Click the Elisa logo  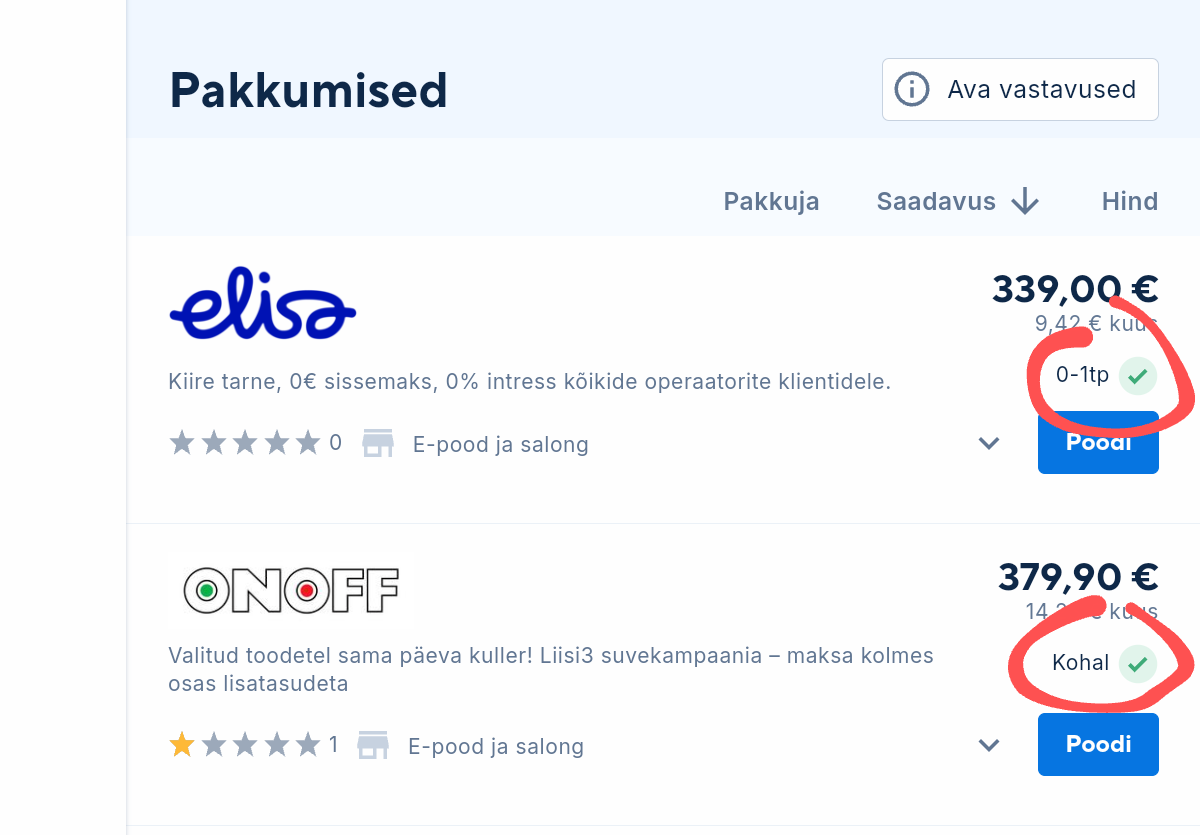tap(263, 302)
